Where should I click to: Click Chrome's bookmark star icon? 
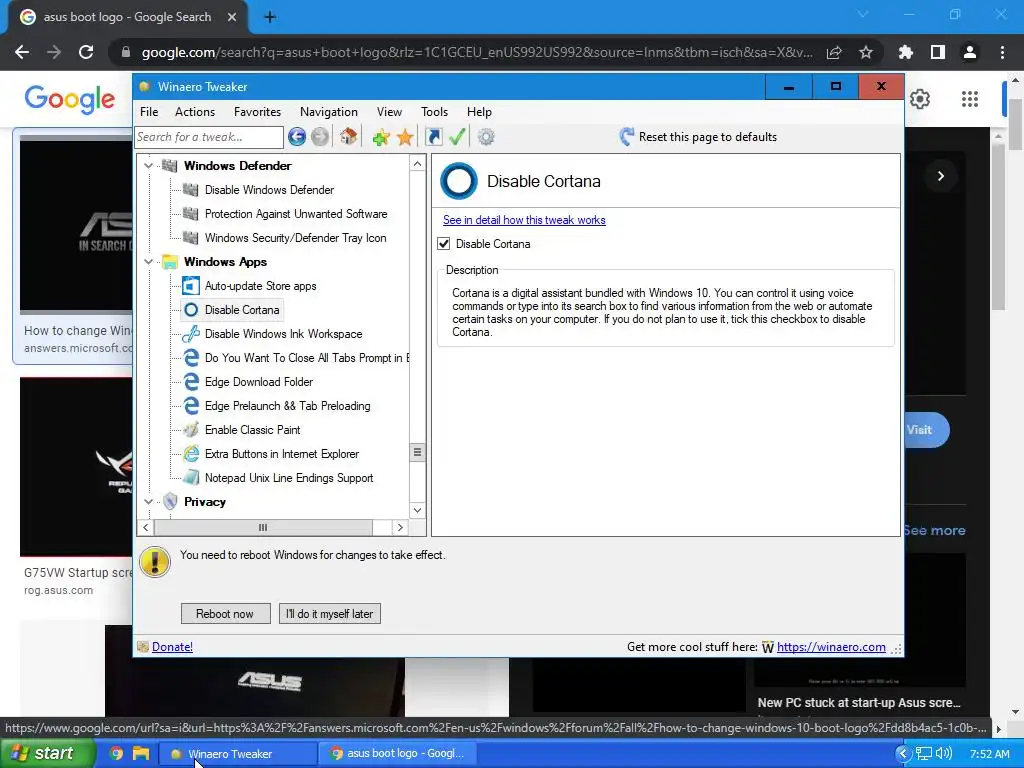(866, 52)
